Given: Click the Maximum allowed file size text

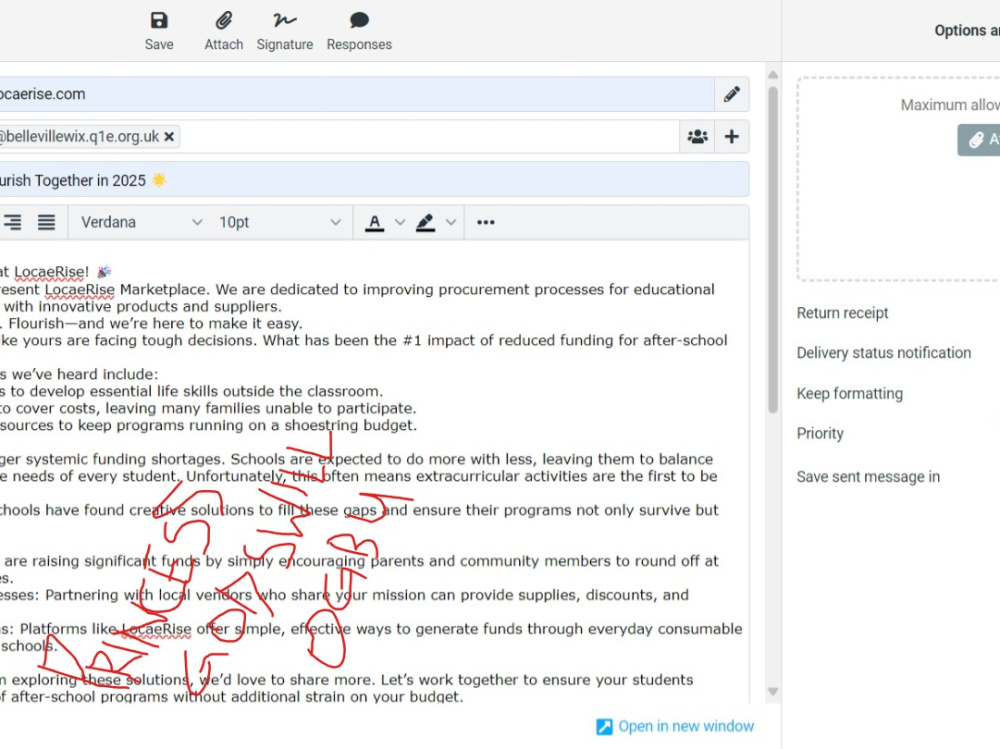Looking at the screenshot, I should [950, 105].
